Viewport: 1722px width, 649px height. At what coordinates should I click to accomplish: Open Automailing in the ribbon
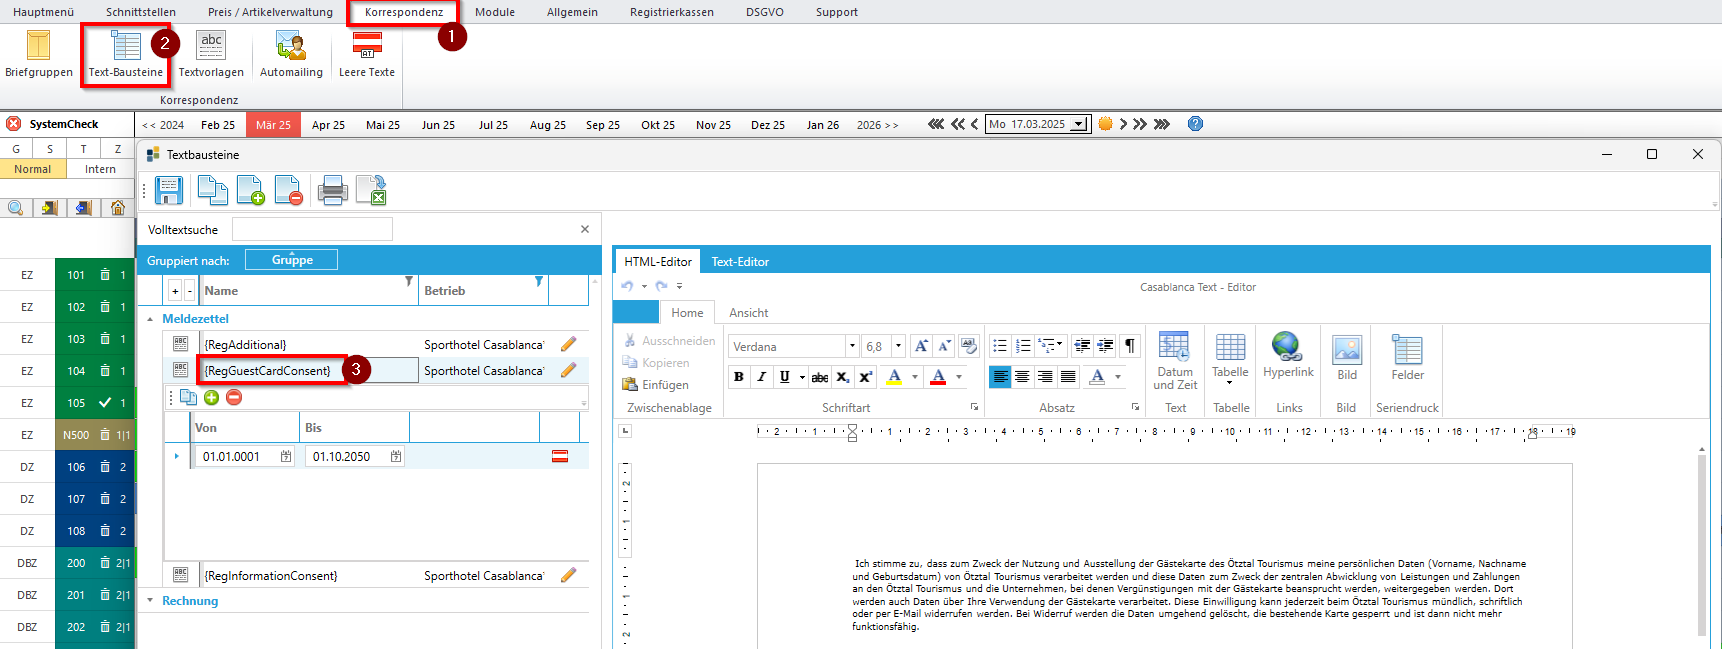tap(291, 54)
